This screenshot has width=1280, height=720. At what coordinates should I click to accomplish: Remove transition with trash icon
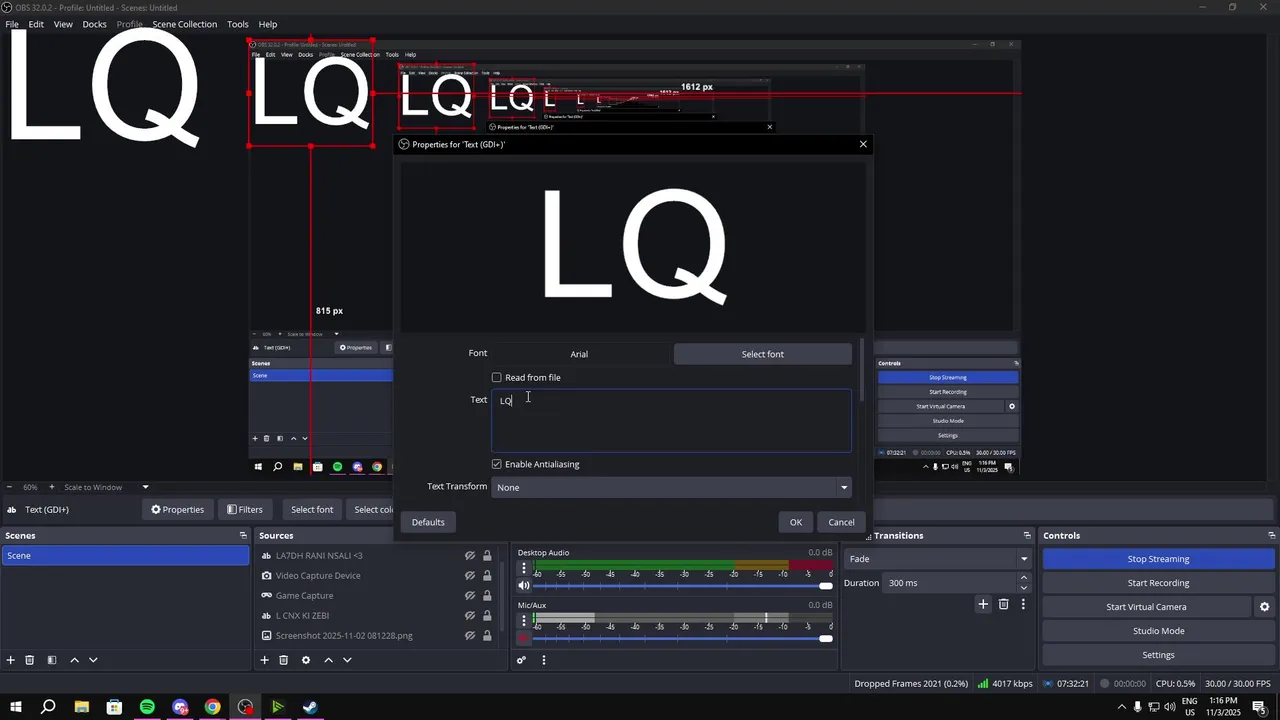coord(1004,604)
